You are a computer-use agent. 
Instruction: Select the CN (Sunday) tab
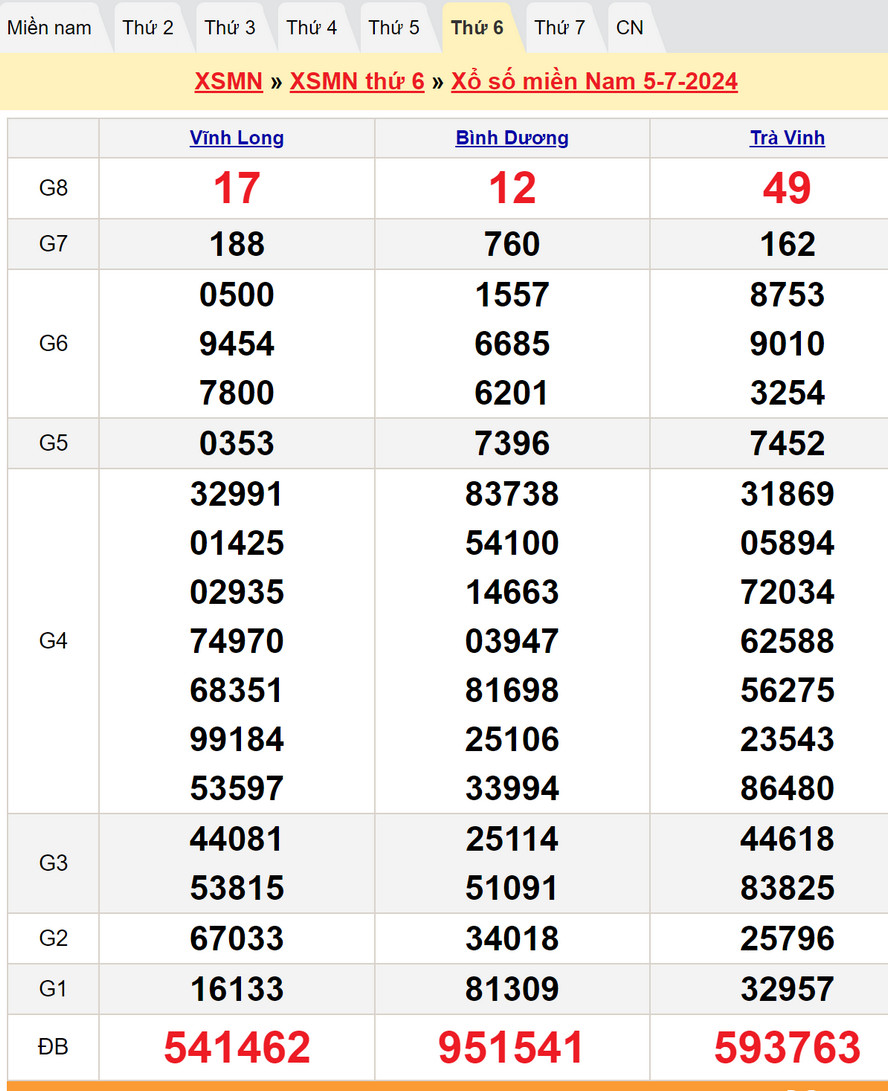pos(630,28)
